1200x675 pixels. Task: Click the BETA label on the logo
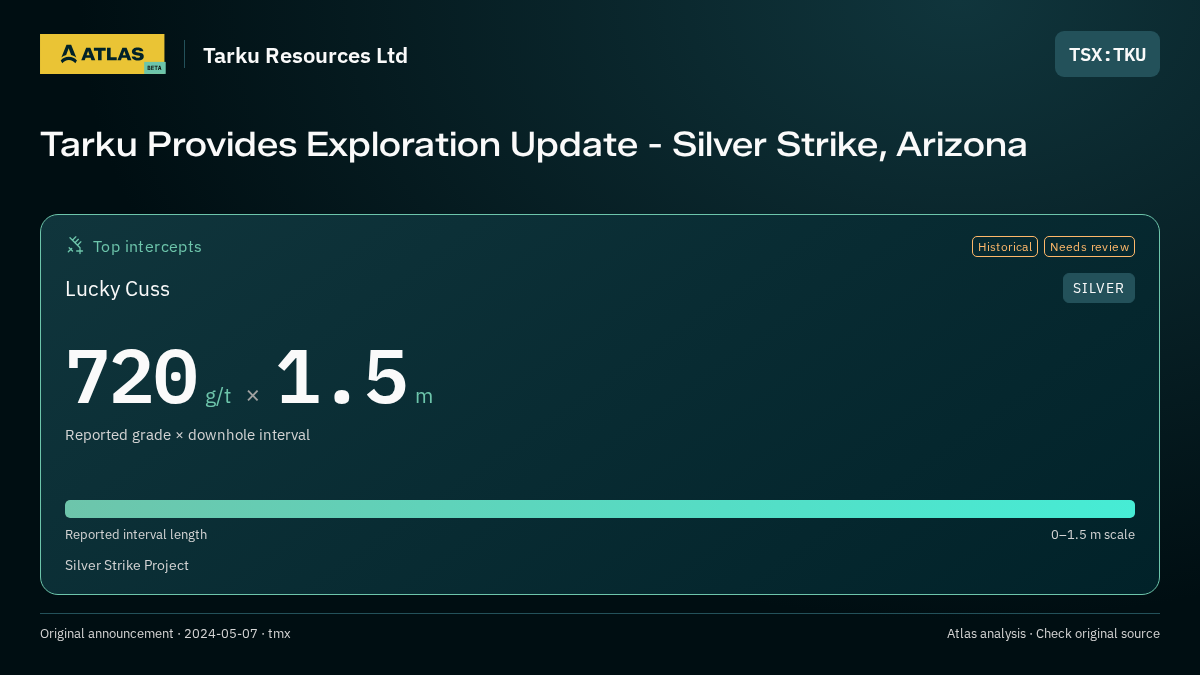coord(154,67)
